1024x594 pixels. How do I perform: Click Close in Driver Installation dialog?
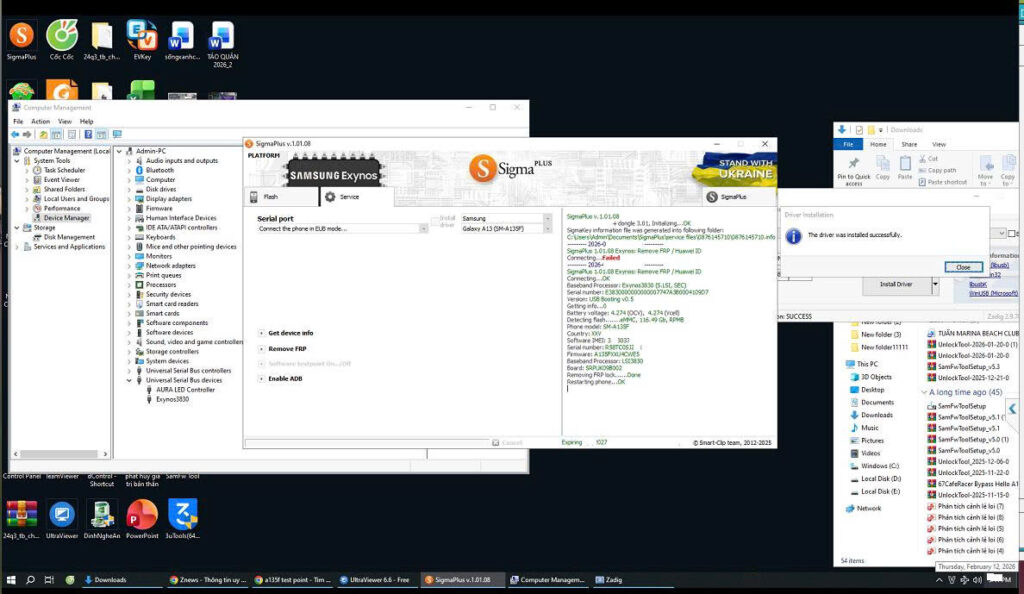coord(962,267)
